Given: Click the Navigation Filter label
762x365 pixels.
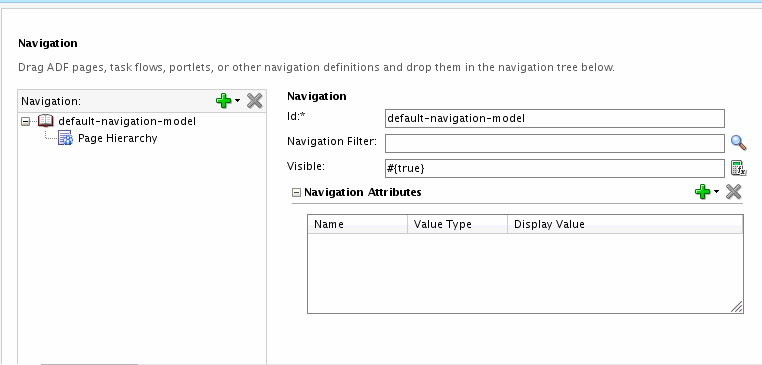Looking at the screenshot, I should coord(332,141).
